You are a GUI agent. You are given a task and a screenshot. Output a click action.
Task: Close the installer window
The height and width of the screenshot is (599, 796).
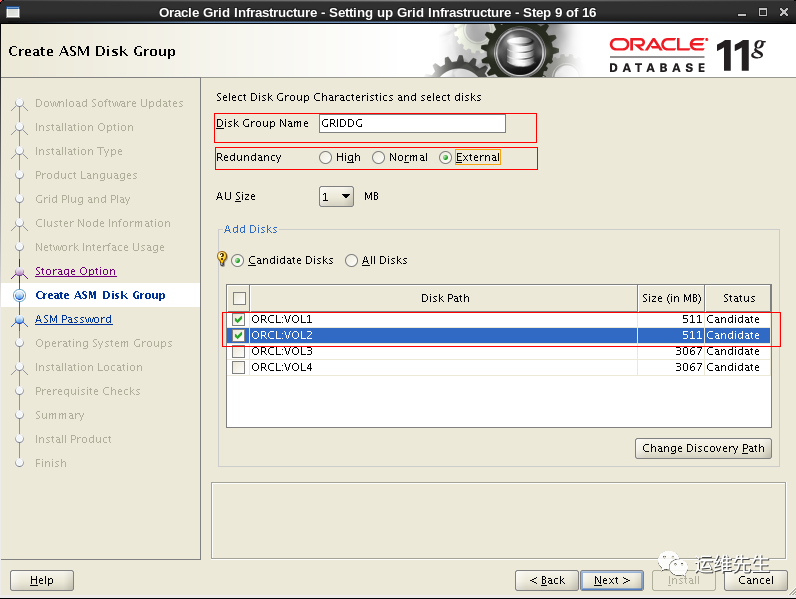pos(783,12)
